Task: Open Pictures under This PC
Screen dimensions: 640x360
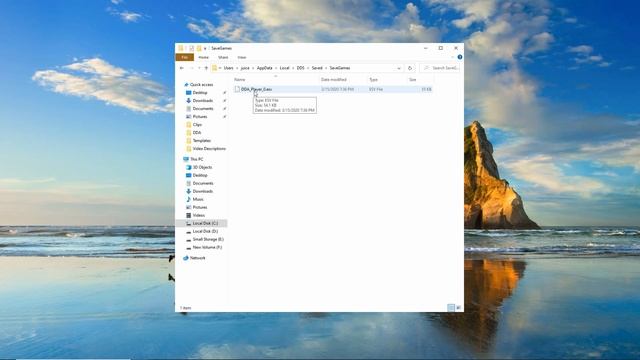Action: click(200, 207)
